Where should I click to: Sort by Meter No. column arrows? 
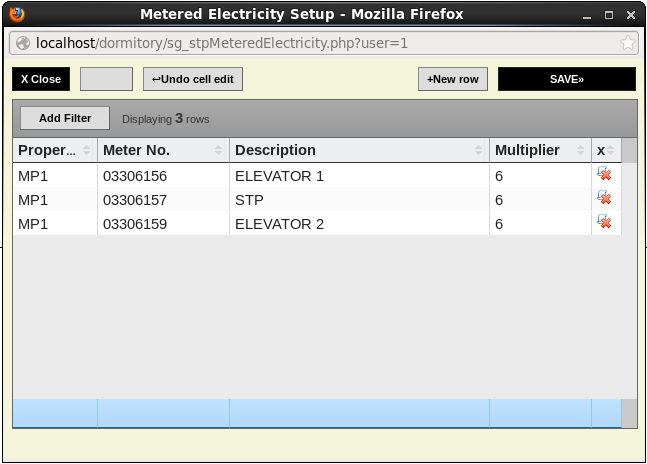click(219, 150)
